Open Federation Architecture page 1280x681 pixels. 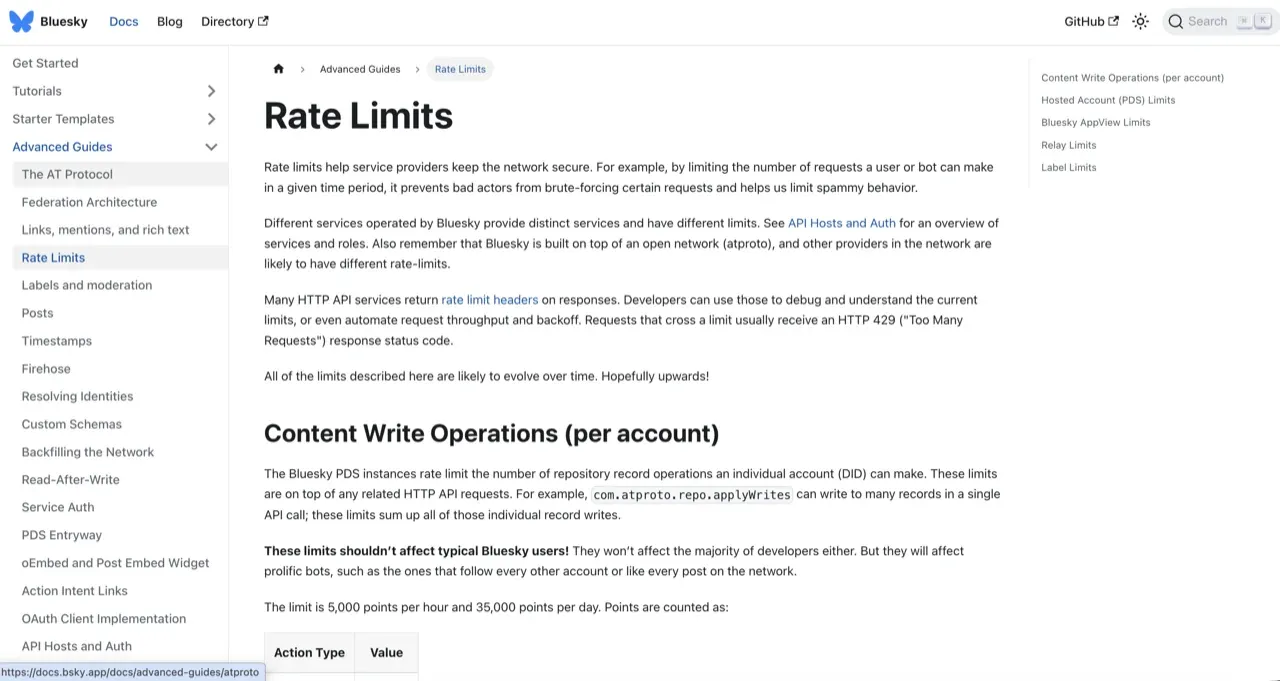[89, 202]
